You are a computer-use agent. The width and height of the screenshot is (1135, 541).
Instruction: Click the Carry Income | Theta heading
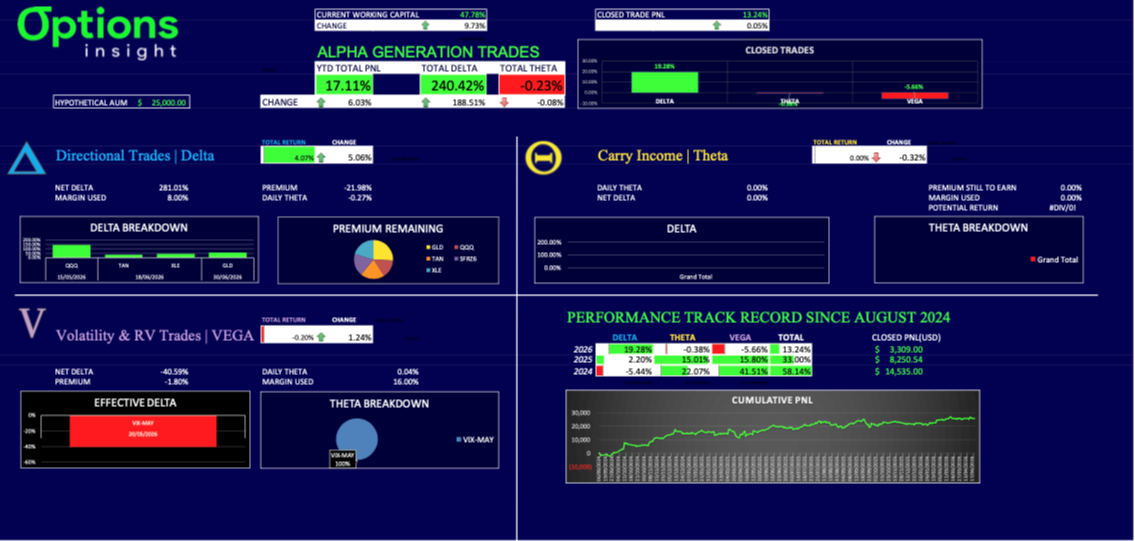662,156
